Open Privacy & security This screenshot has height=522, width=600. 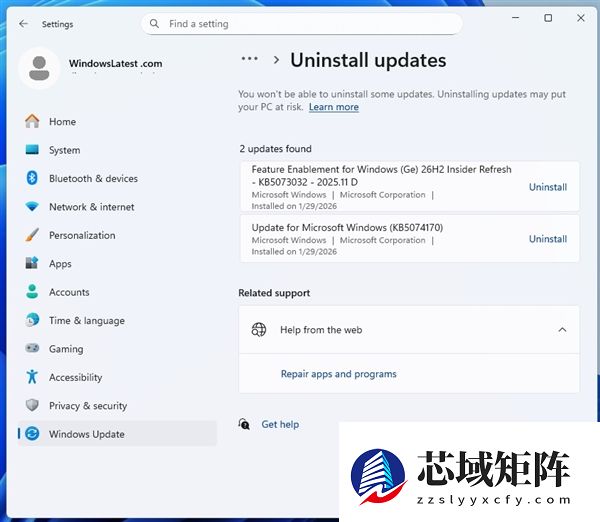[x=117, y=405]
